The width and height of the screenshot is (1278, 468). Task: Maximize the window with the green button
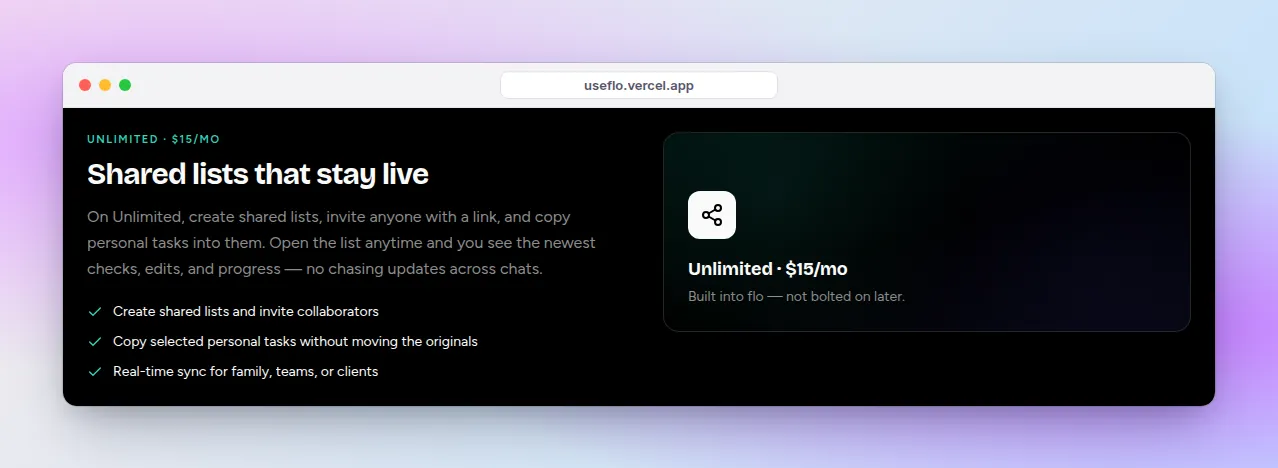click(x=125, y=85)
